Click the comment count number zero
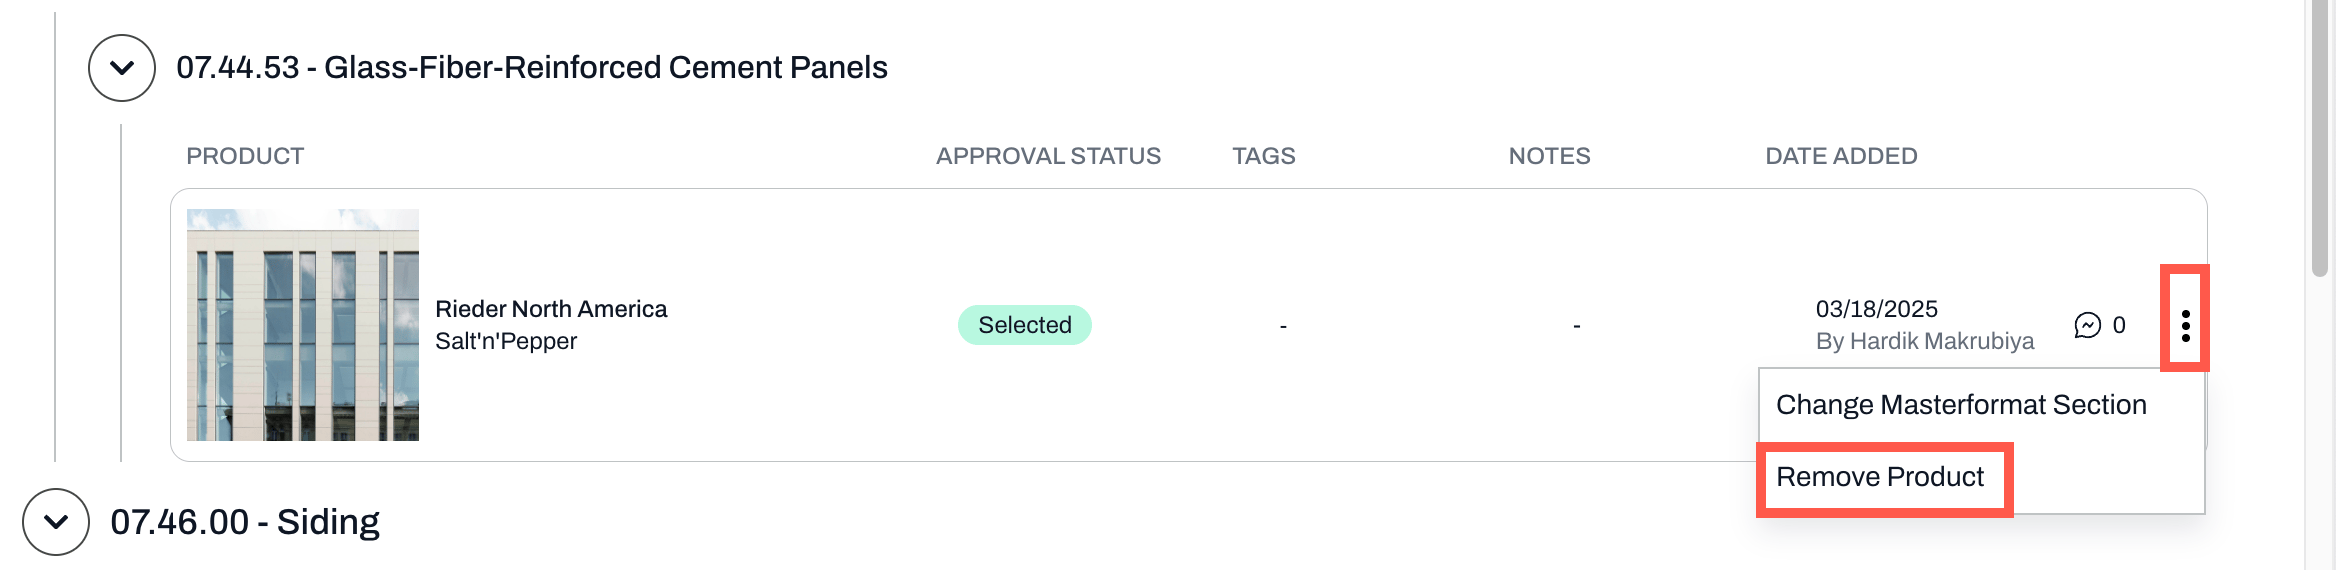The width and height of the screenshot is (2336, 570). pyautogui.click(x=2119, y=325)
